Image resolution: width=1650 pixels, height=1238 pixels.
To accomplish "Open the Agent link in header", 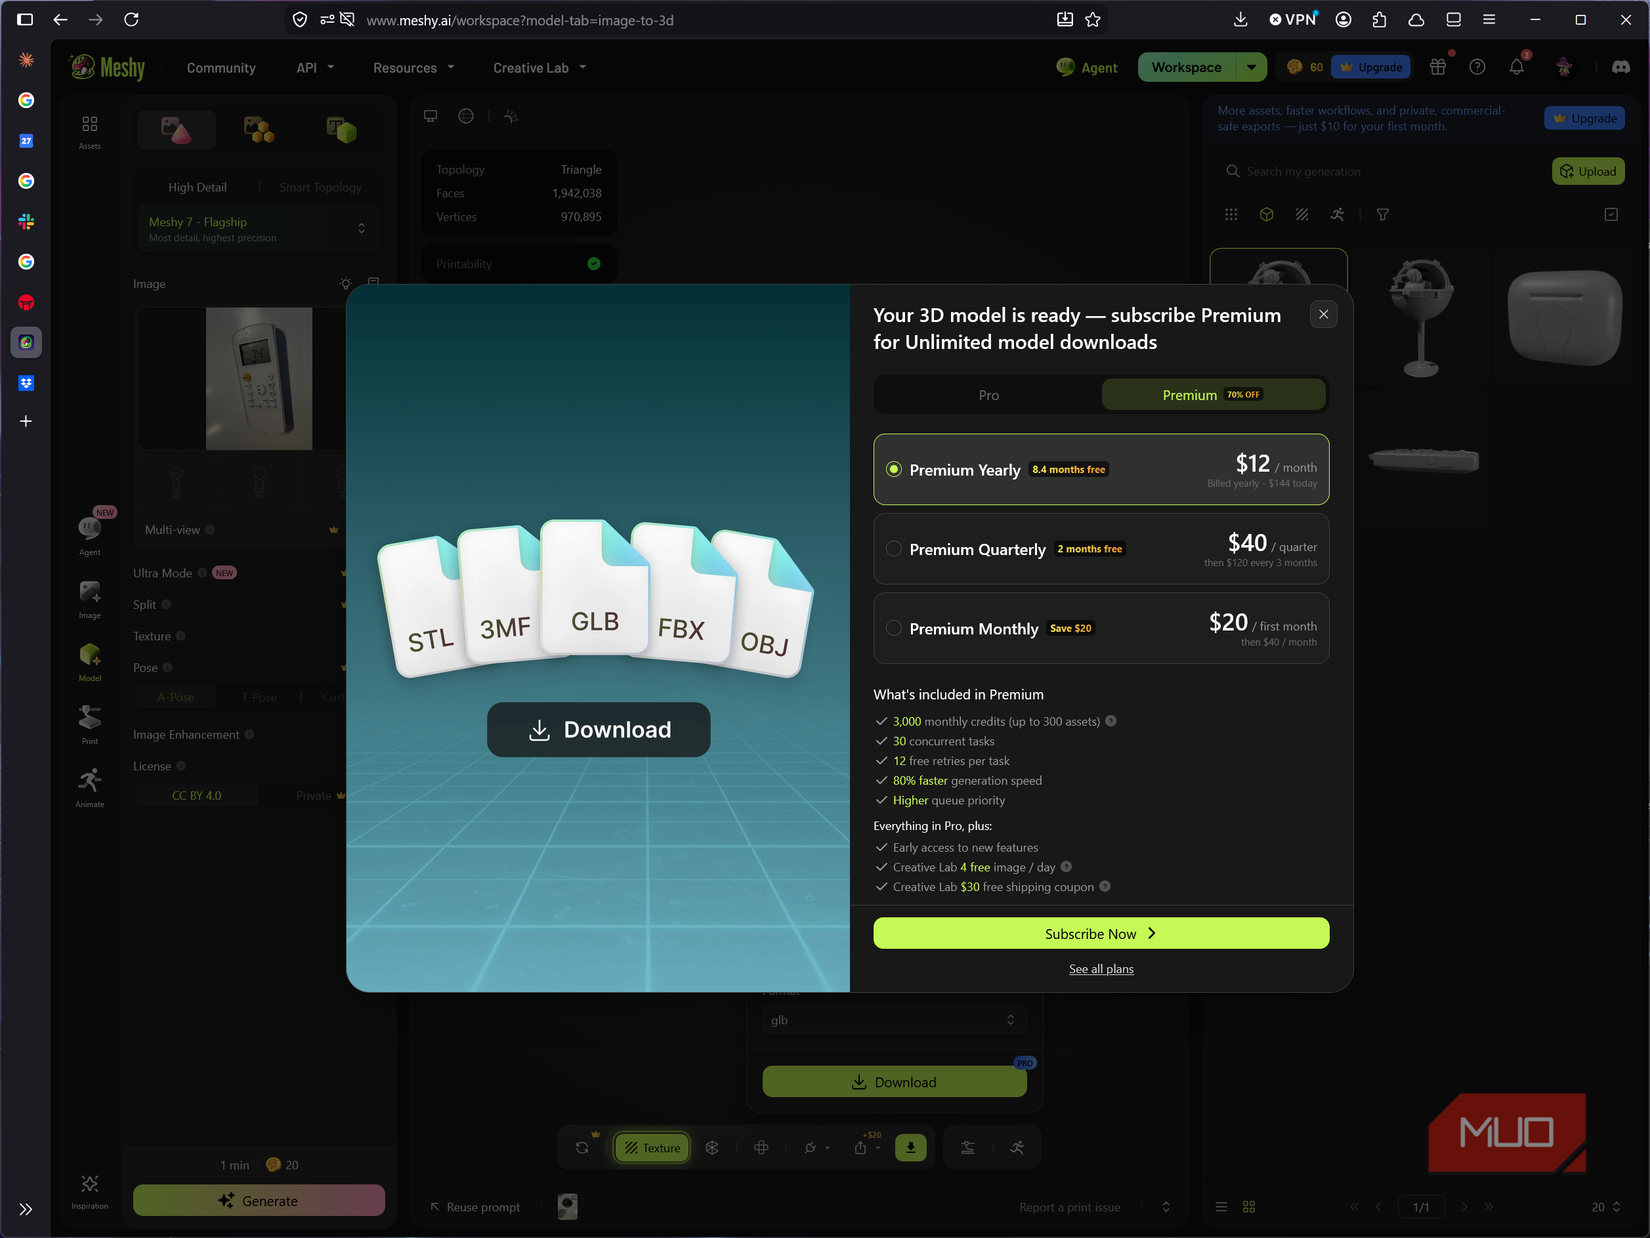I will tap(1087, 67).
